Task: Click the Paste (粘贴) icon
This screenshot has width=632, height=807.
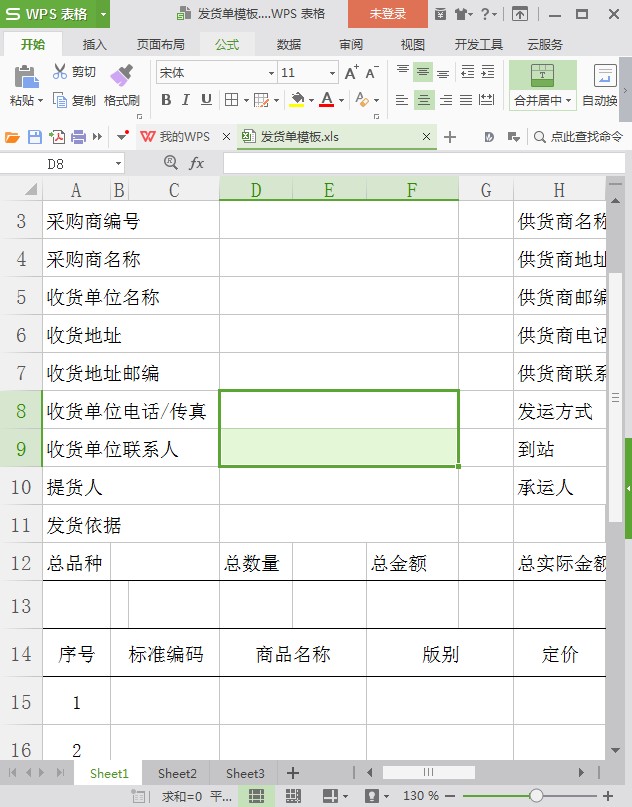Action: tap(26, 76)
